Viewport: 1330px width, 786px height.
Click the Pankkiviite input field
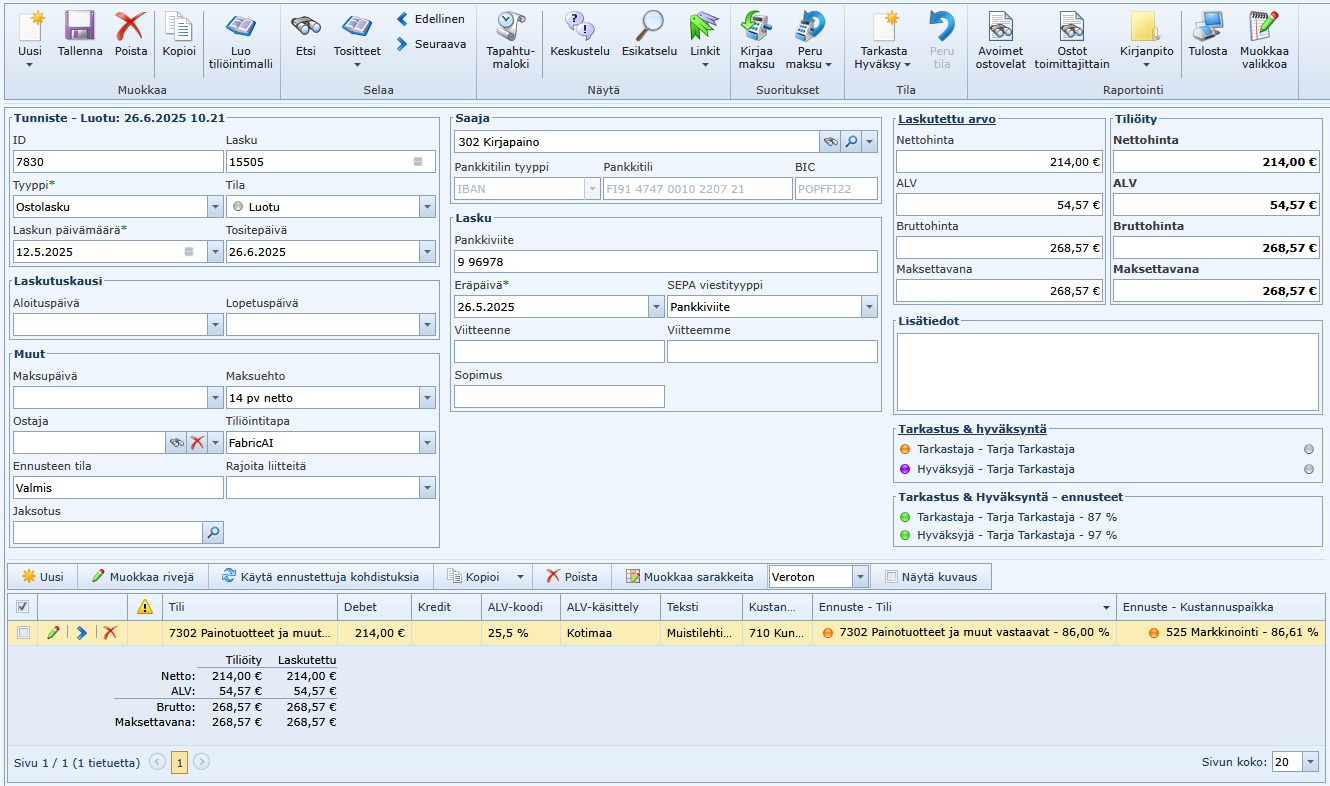(x=665, y=262)
